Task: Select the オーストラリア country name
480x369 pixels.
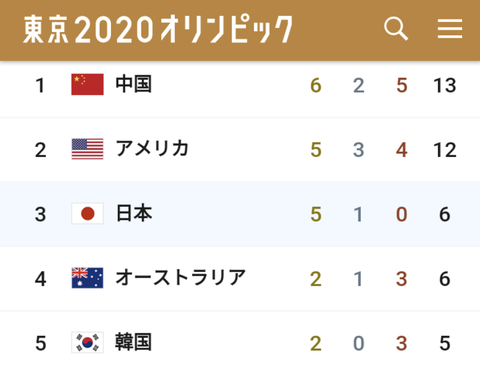Action: [180, 277]
